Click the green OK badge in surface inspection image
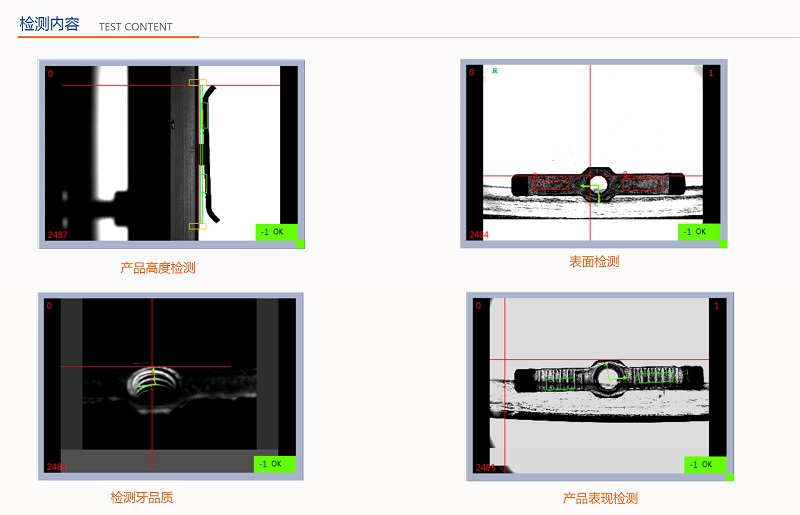 698,231
